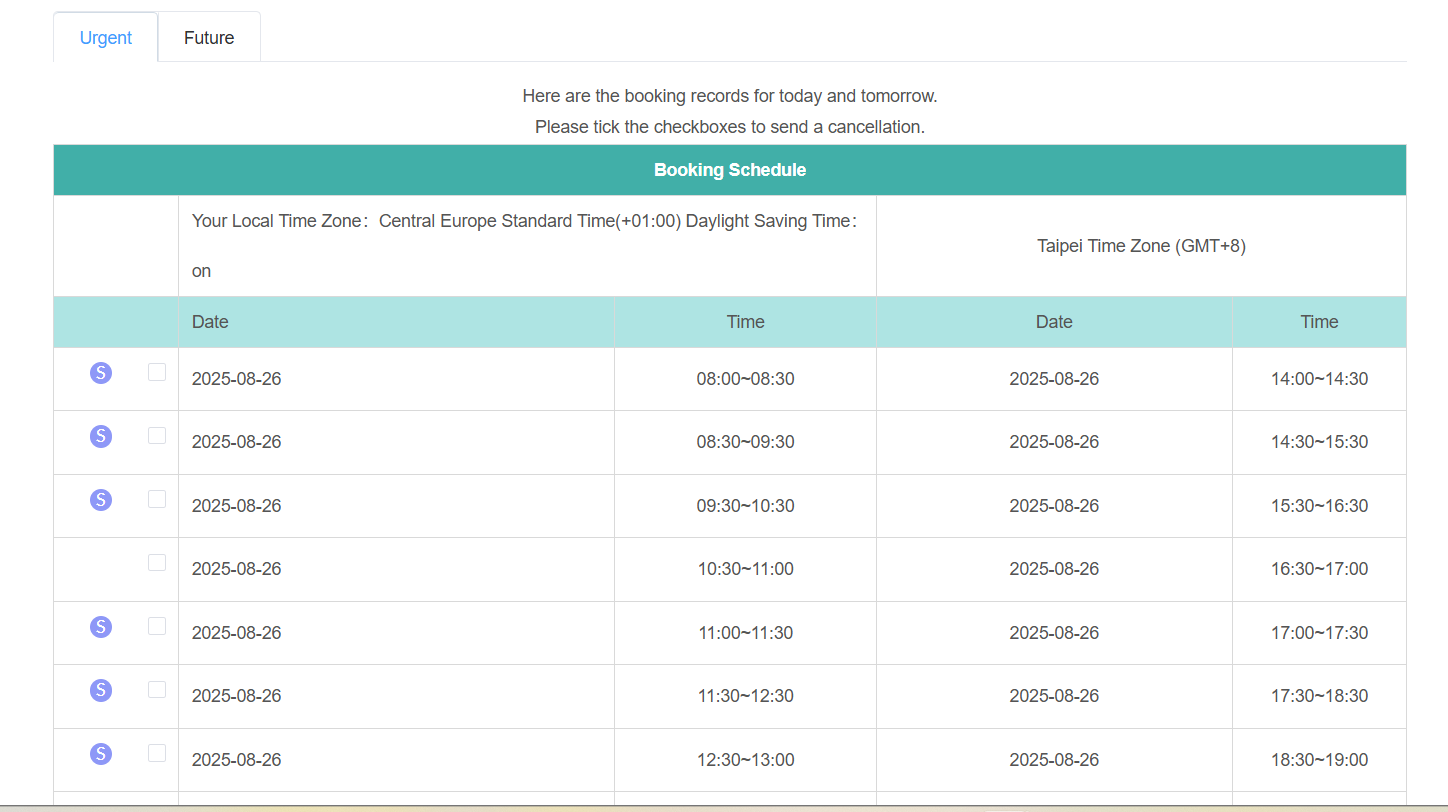Image resolution: width=1448 pixels, height=812 pixels.
Task: Click the Taipei time 16:30~17:00 cell
Action: pos(1319,569)
